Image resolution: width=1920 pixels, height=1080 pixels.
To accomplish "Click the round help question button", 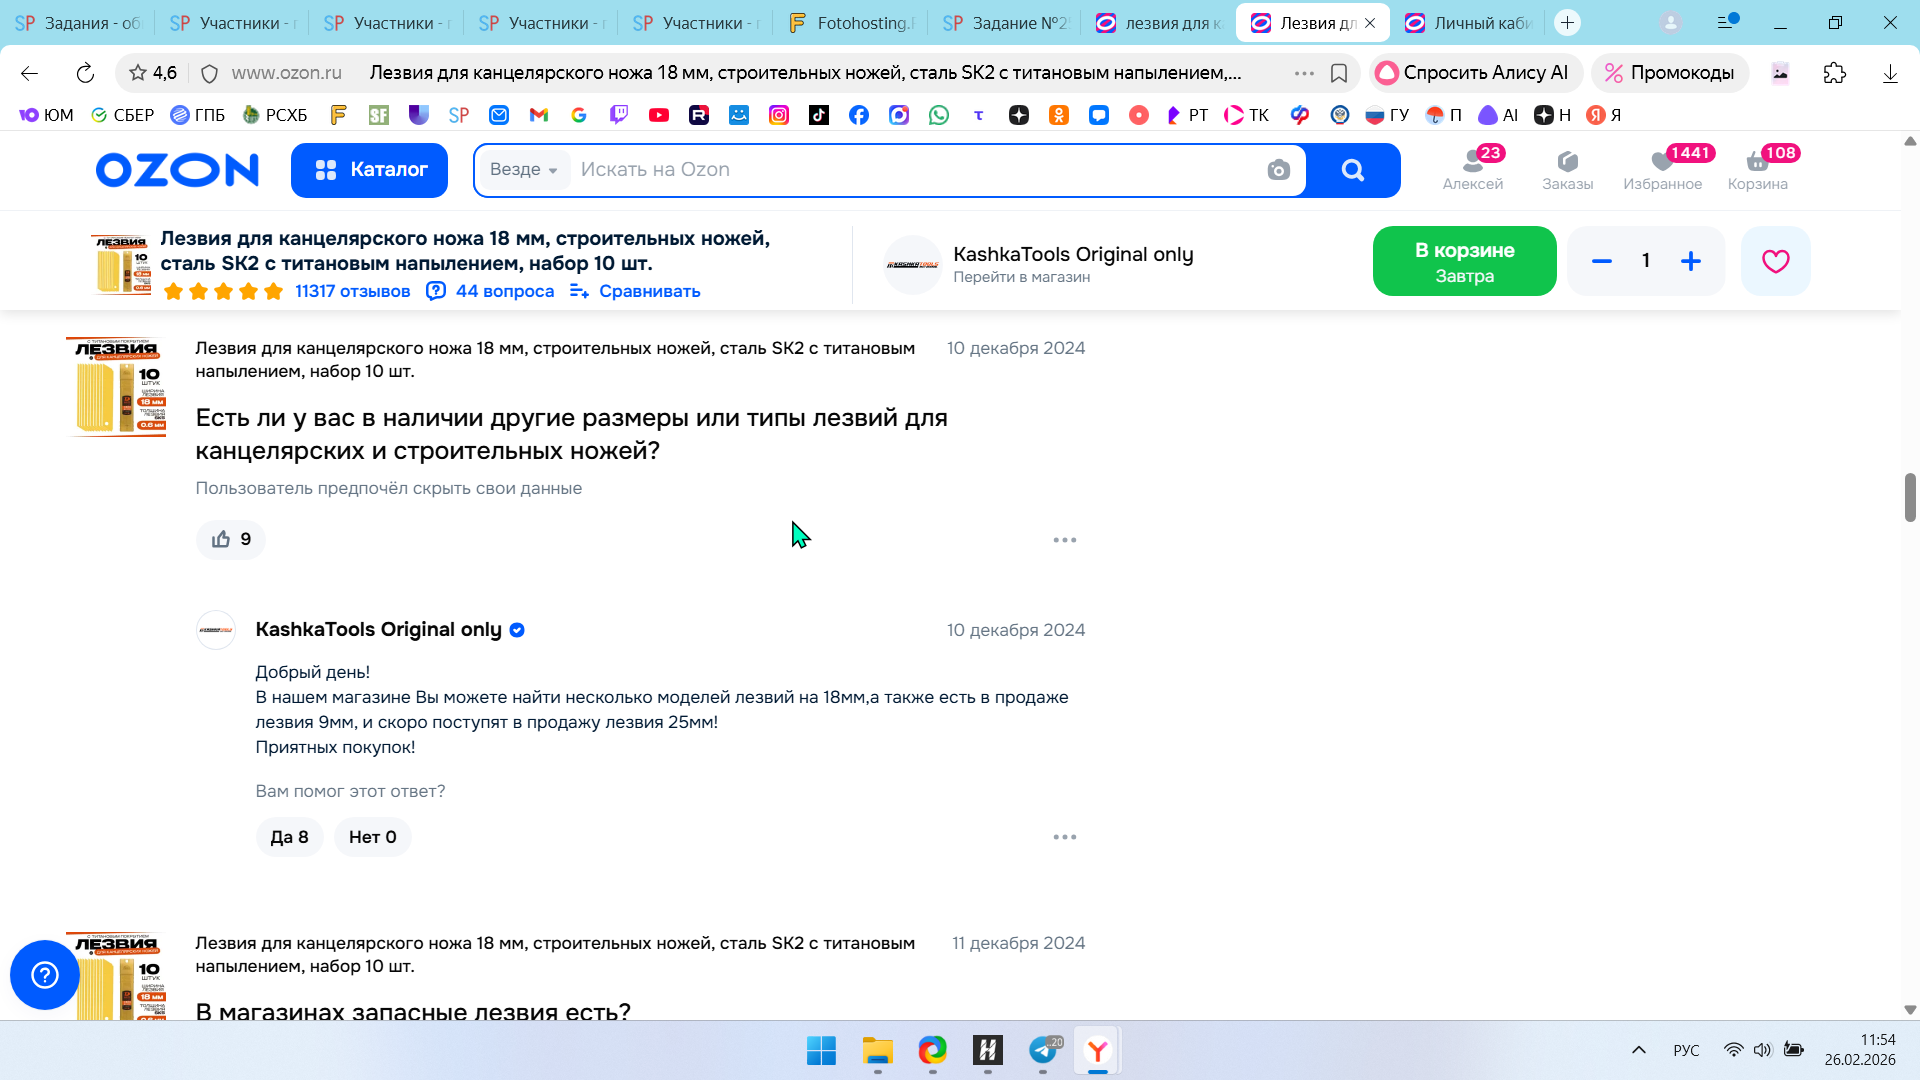I will 45,974.
